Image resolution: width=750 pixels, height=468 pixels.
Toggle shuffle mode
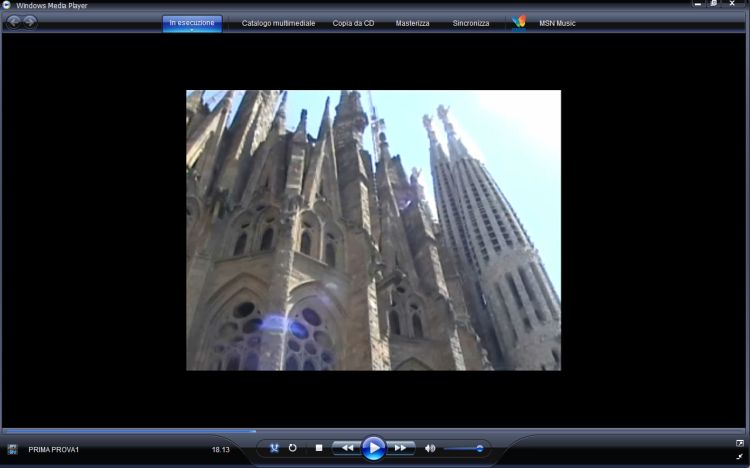pos(274,448)
